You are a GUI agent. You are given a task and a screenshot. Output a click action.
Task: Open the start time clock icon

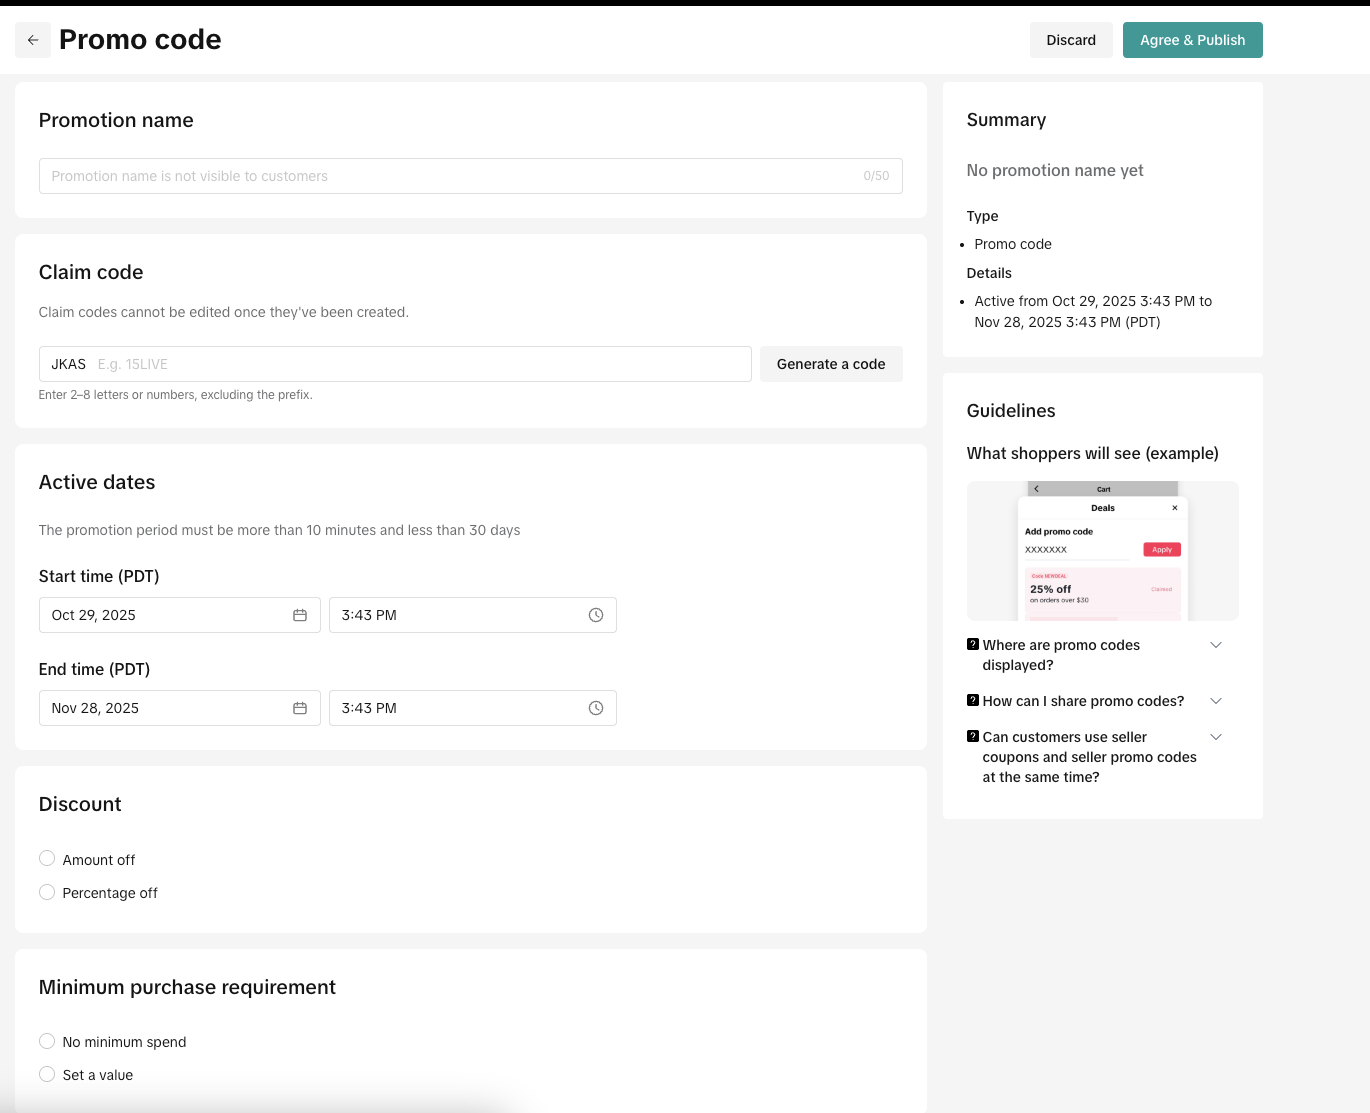(596, 615)
